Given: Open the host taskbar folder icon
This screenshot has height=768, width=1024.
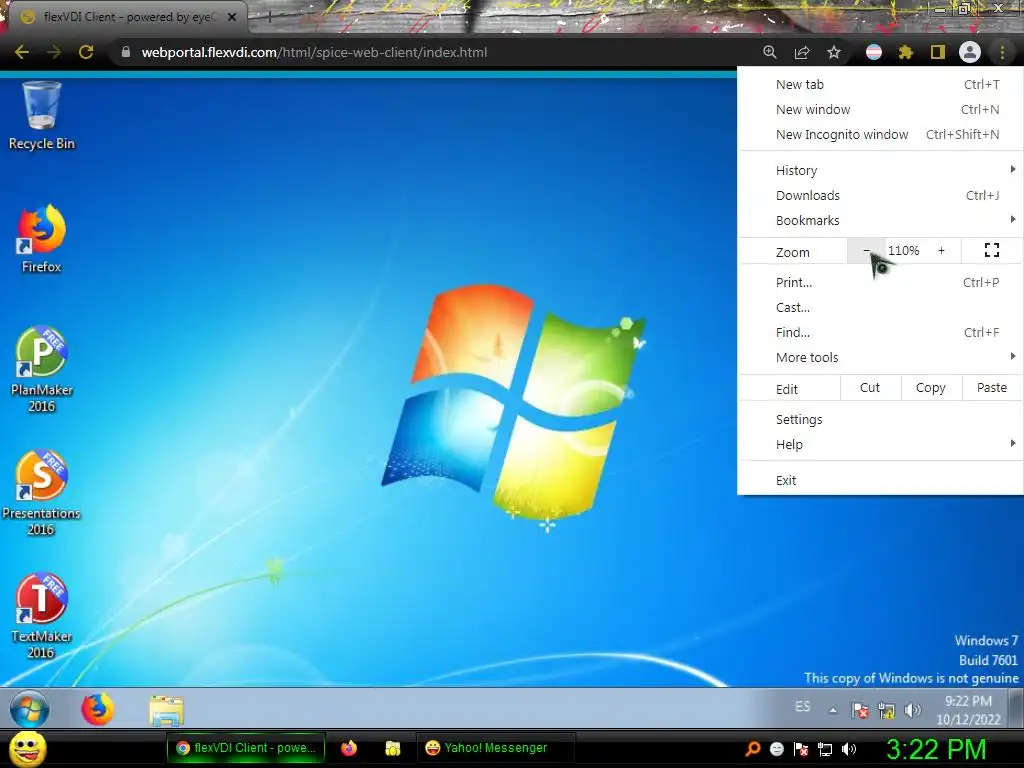Looking at the screenshot, I should (x=392, y=748).
